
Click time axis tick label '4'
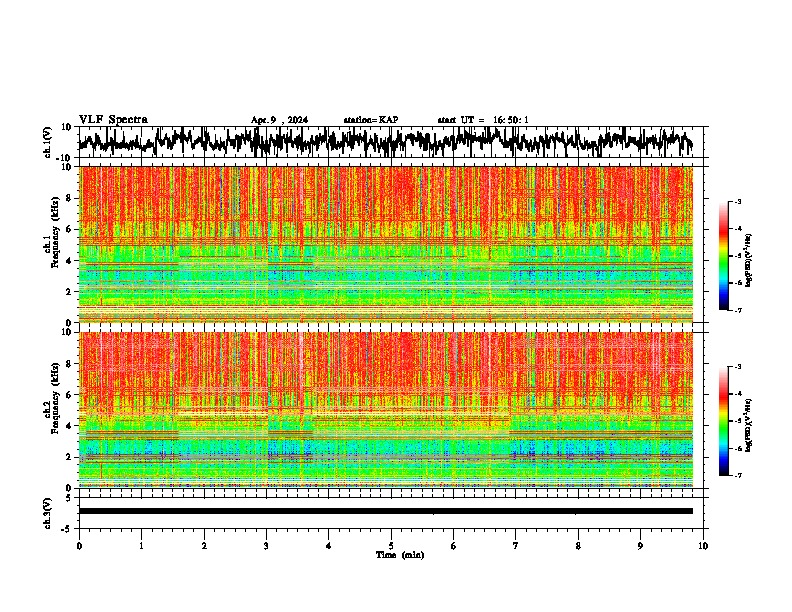coord(329,546)
